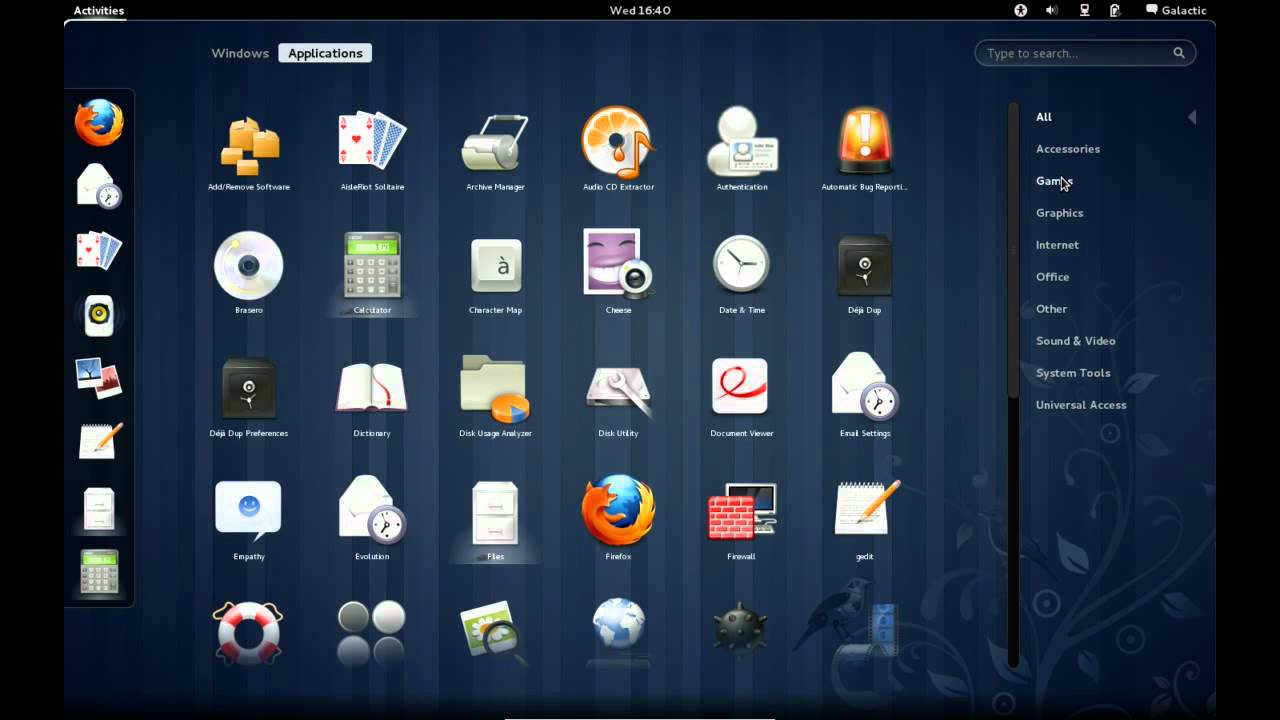Open the network indicator in top bar
1280x720 pixels.
[1084, 10]
